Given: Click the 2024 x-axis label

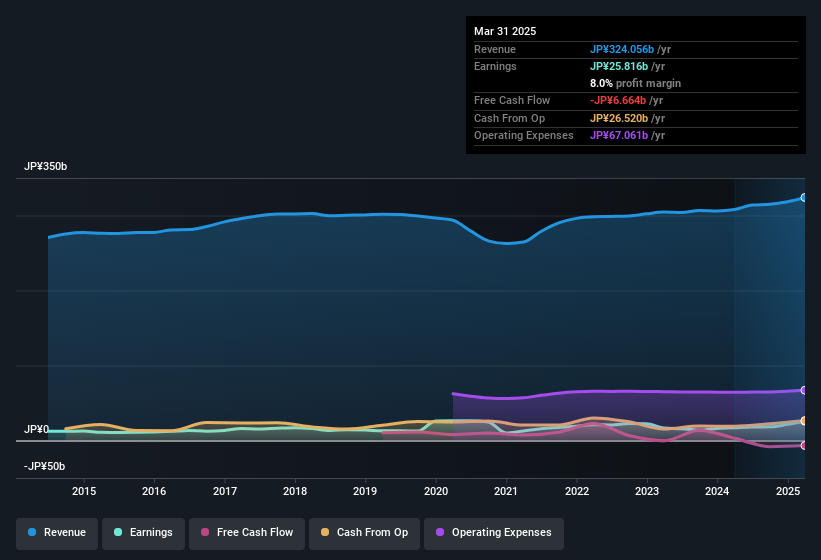Looking at the screenshot, I should tap(717, 491).
